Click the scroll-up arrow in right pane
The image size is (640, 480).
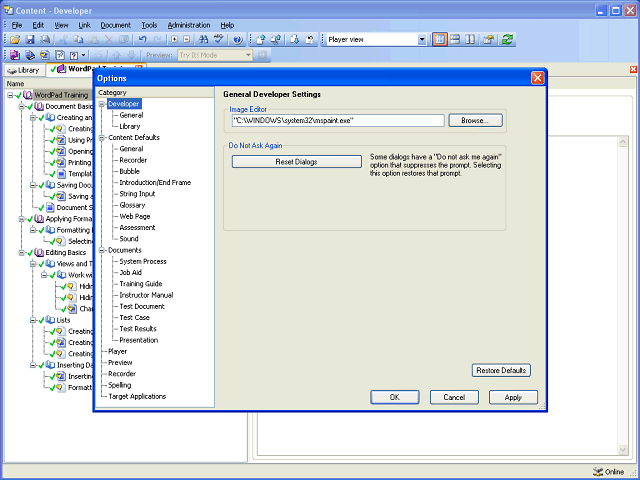623,142
